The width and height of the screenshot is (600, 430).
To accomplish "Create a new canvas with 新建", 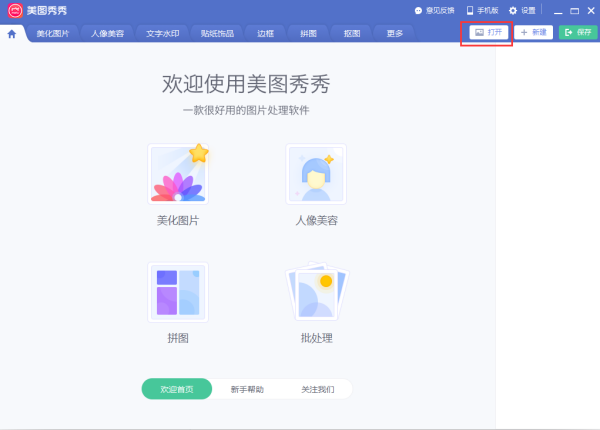I will 533,33.
